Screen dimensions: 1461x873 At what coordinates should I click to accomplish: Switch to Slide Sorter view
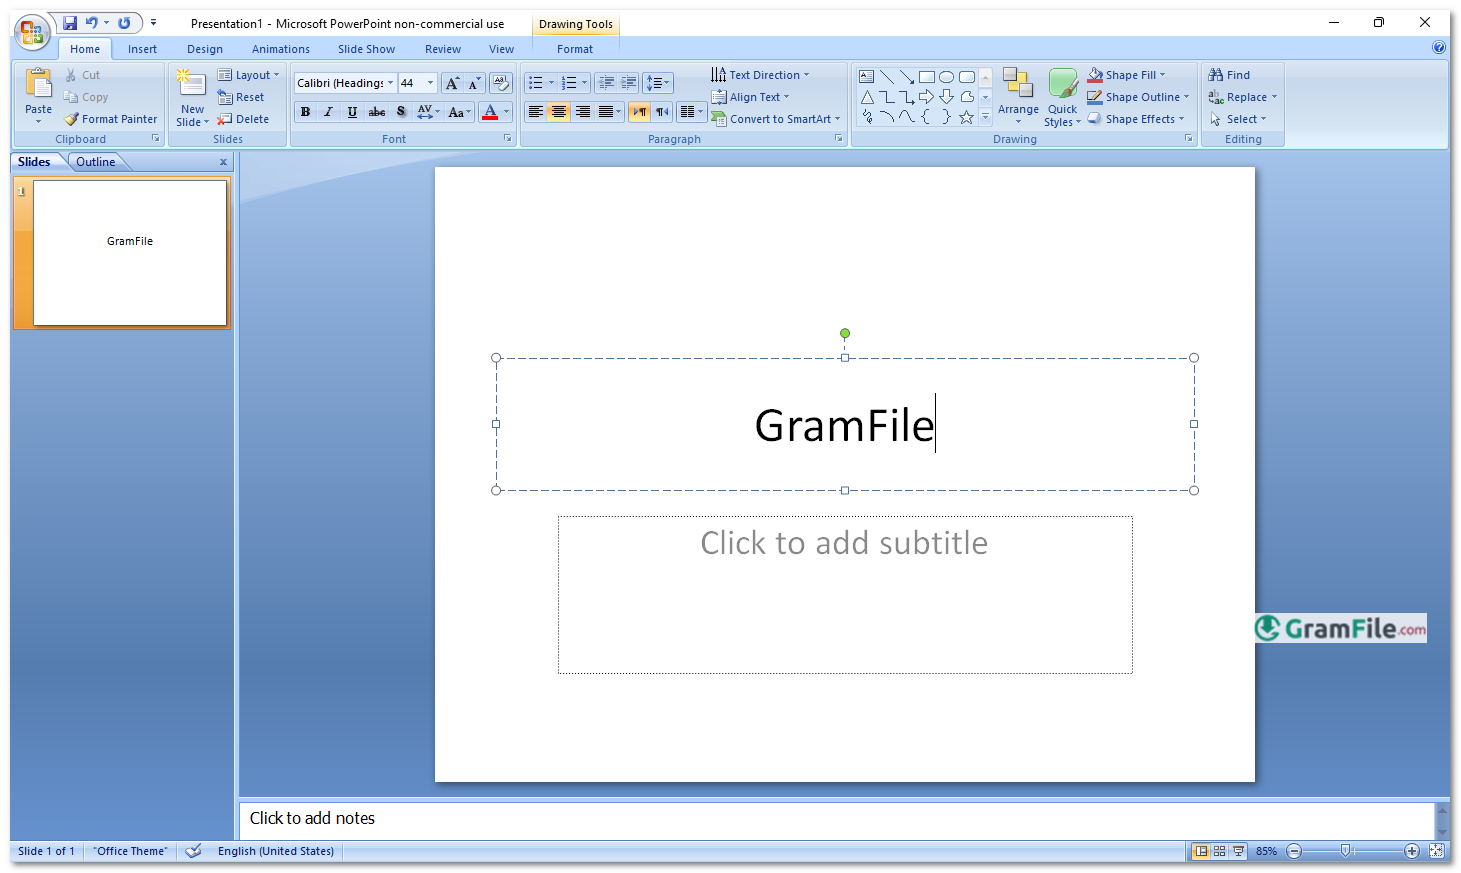1219,851
